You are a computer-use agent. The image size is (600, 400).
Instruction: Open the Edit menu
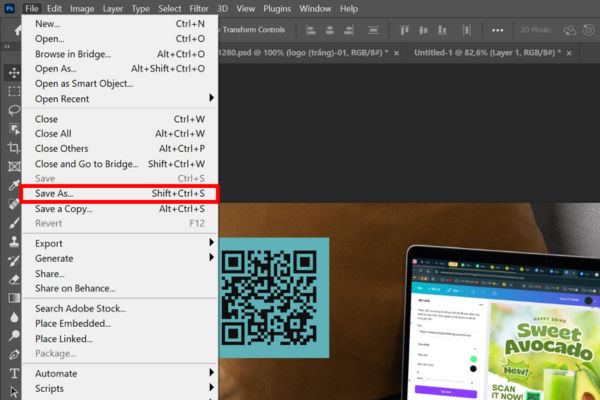click(x=54, y=8)
